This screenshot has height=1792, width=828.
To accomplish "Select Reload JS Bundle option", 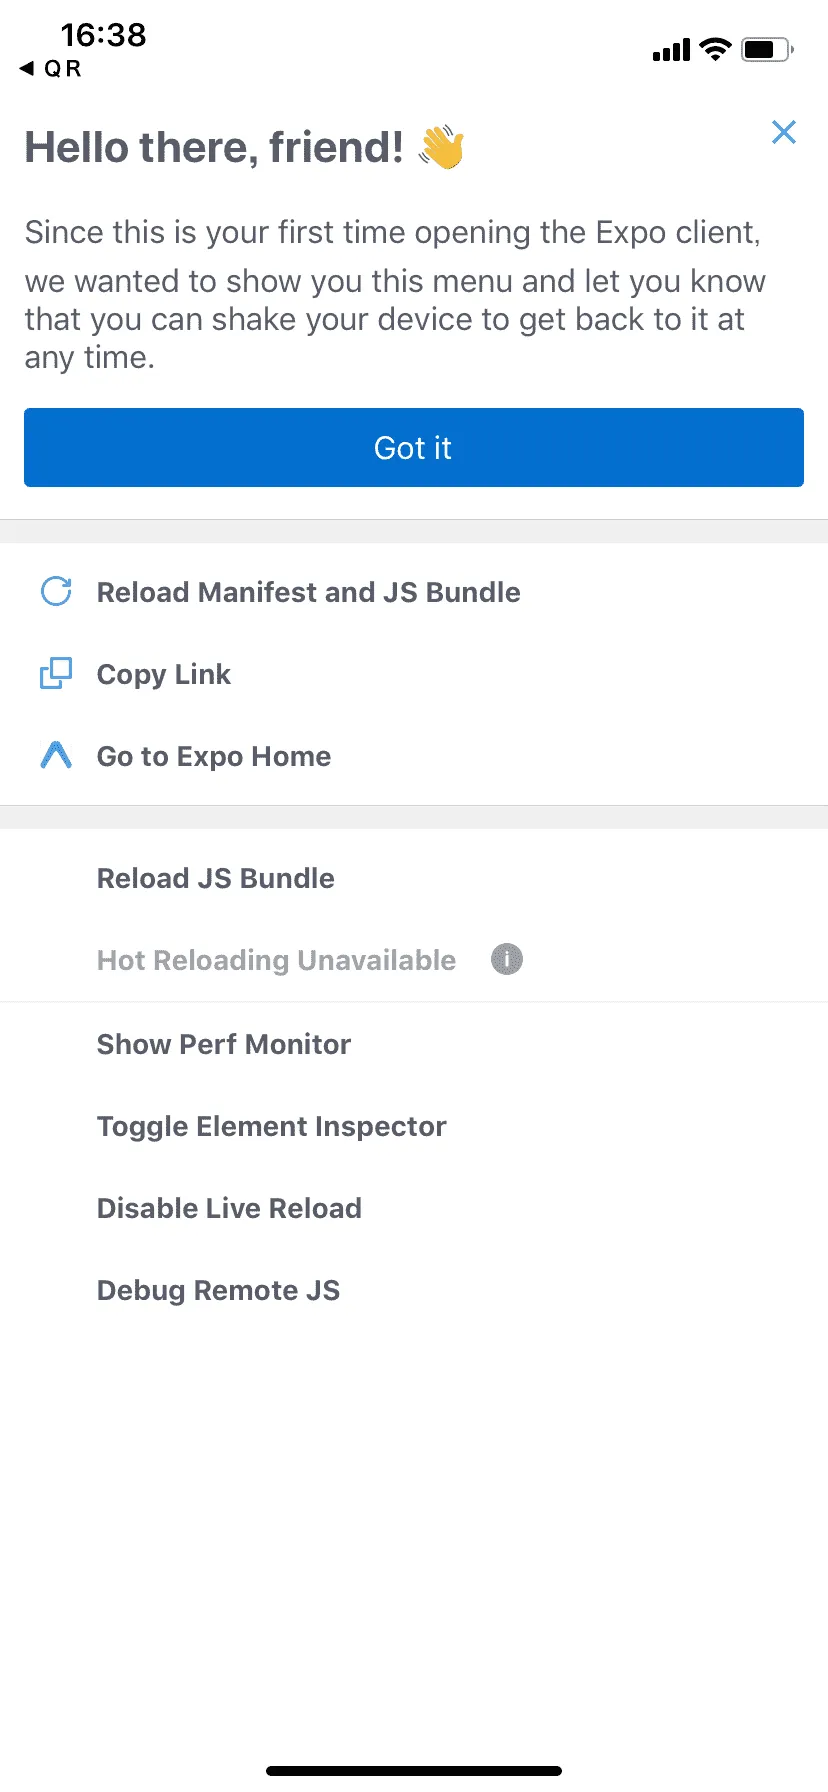I will [216, 878].
